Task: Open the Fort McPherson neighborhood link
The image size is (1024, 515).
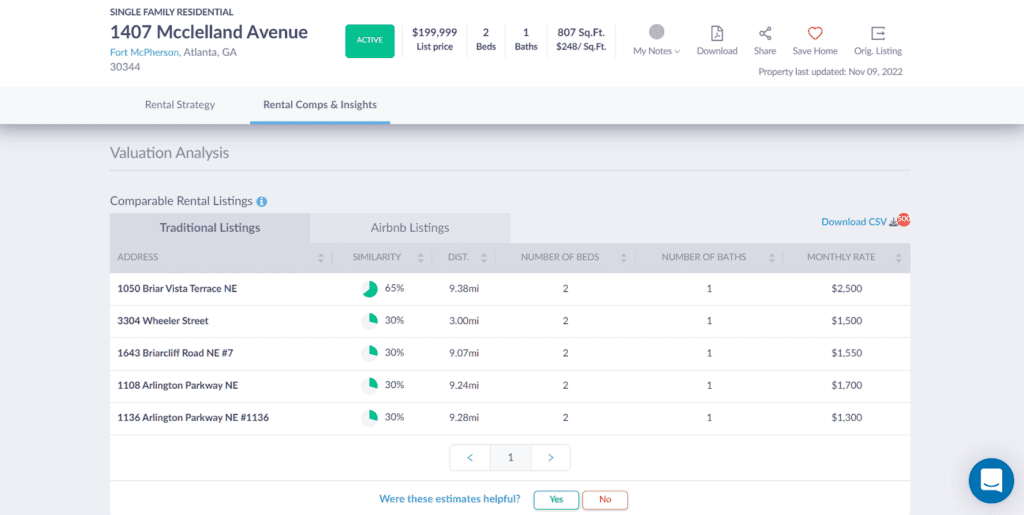Action: click(x=144, y=52)
